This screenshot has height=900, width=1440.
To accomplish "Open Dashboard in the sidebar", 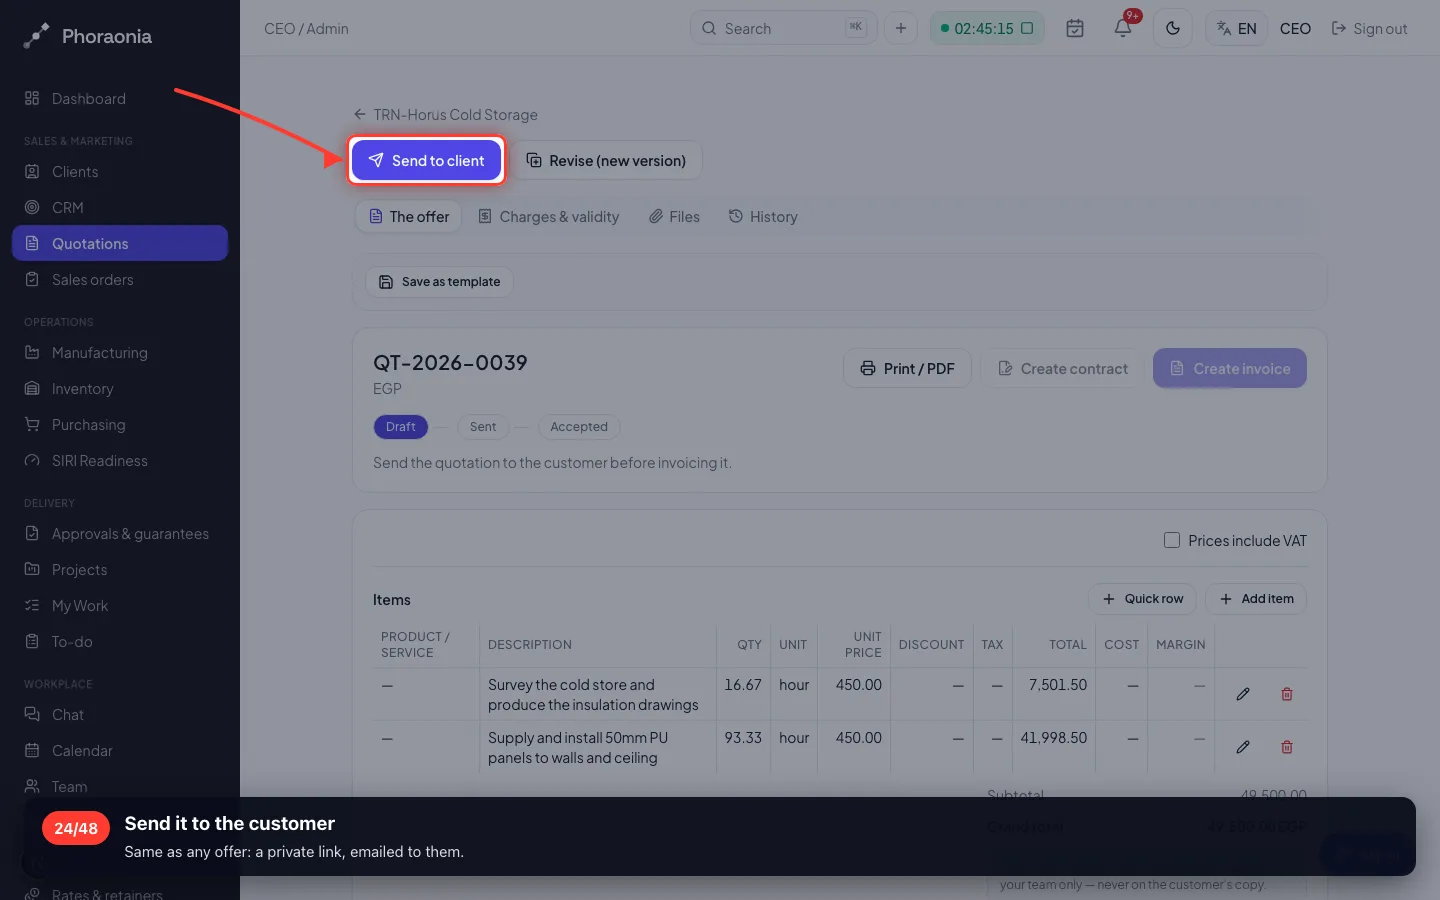I will (x=120, y=99).
